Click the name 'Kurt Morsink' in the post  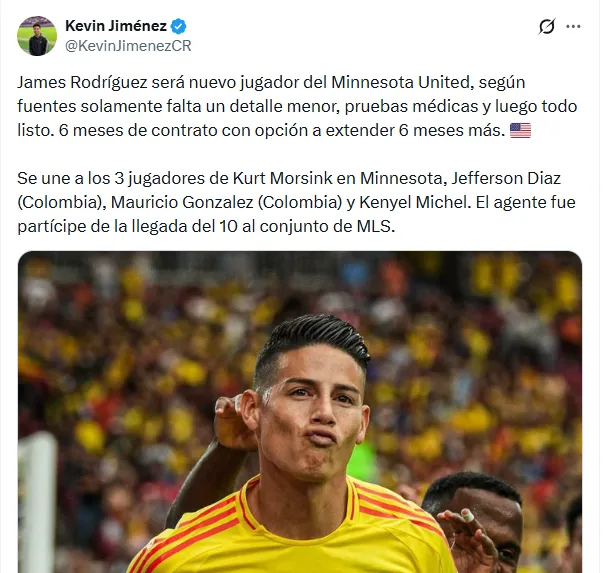pyautogui.click(x=283, y=178)
